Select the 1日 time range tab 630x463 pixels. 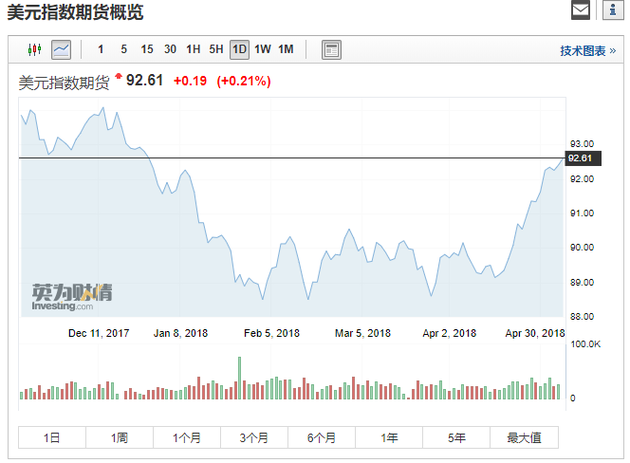tap(52, 438)
